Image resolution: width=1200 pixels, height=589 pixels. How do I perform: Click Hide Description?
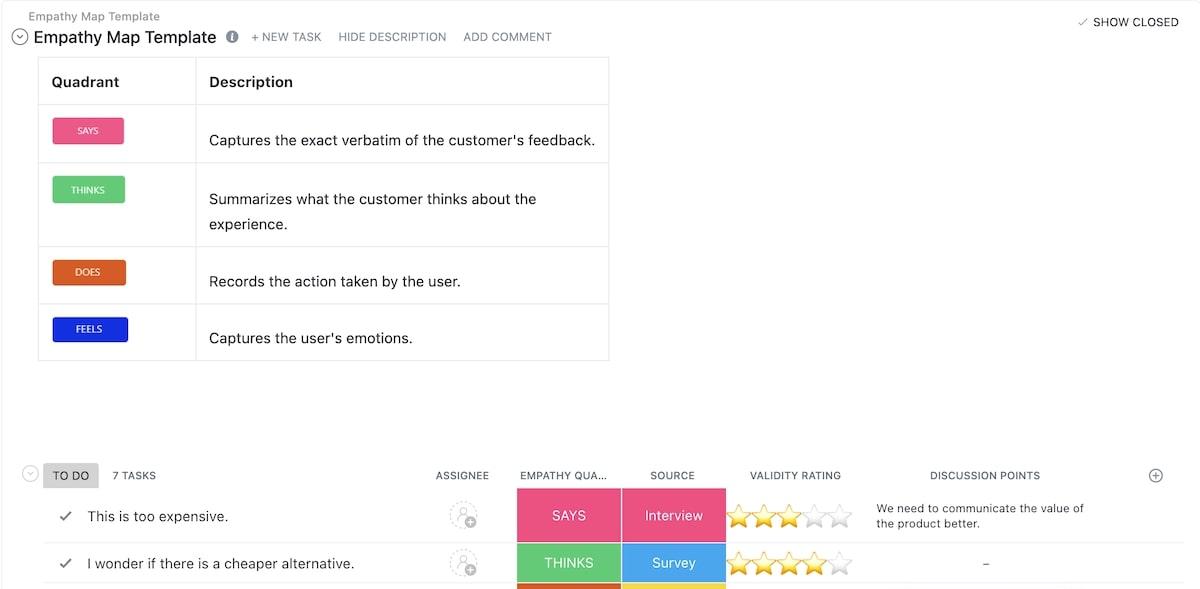click(x=392, y=37)
